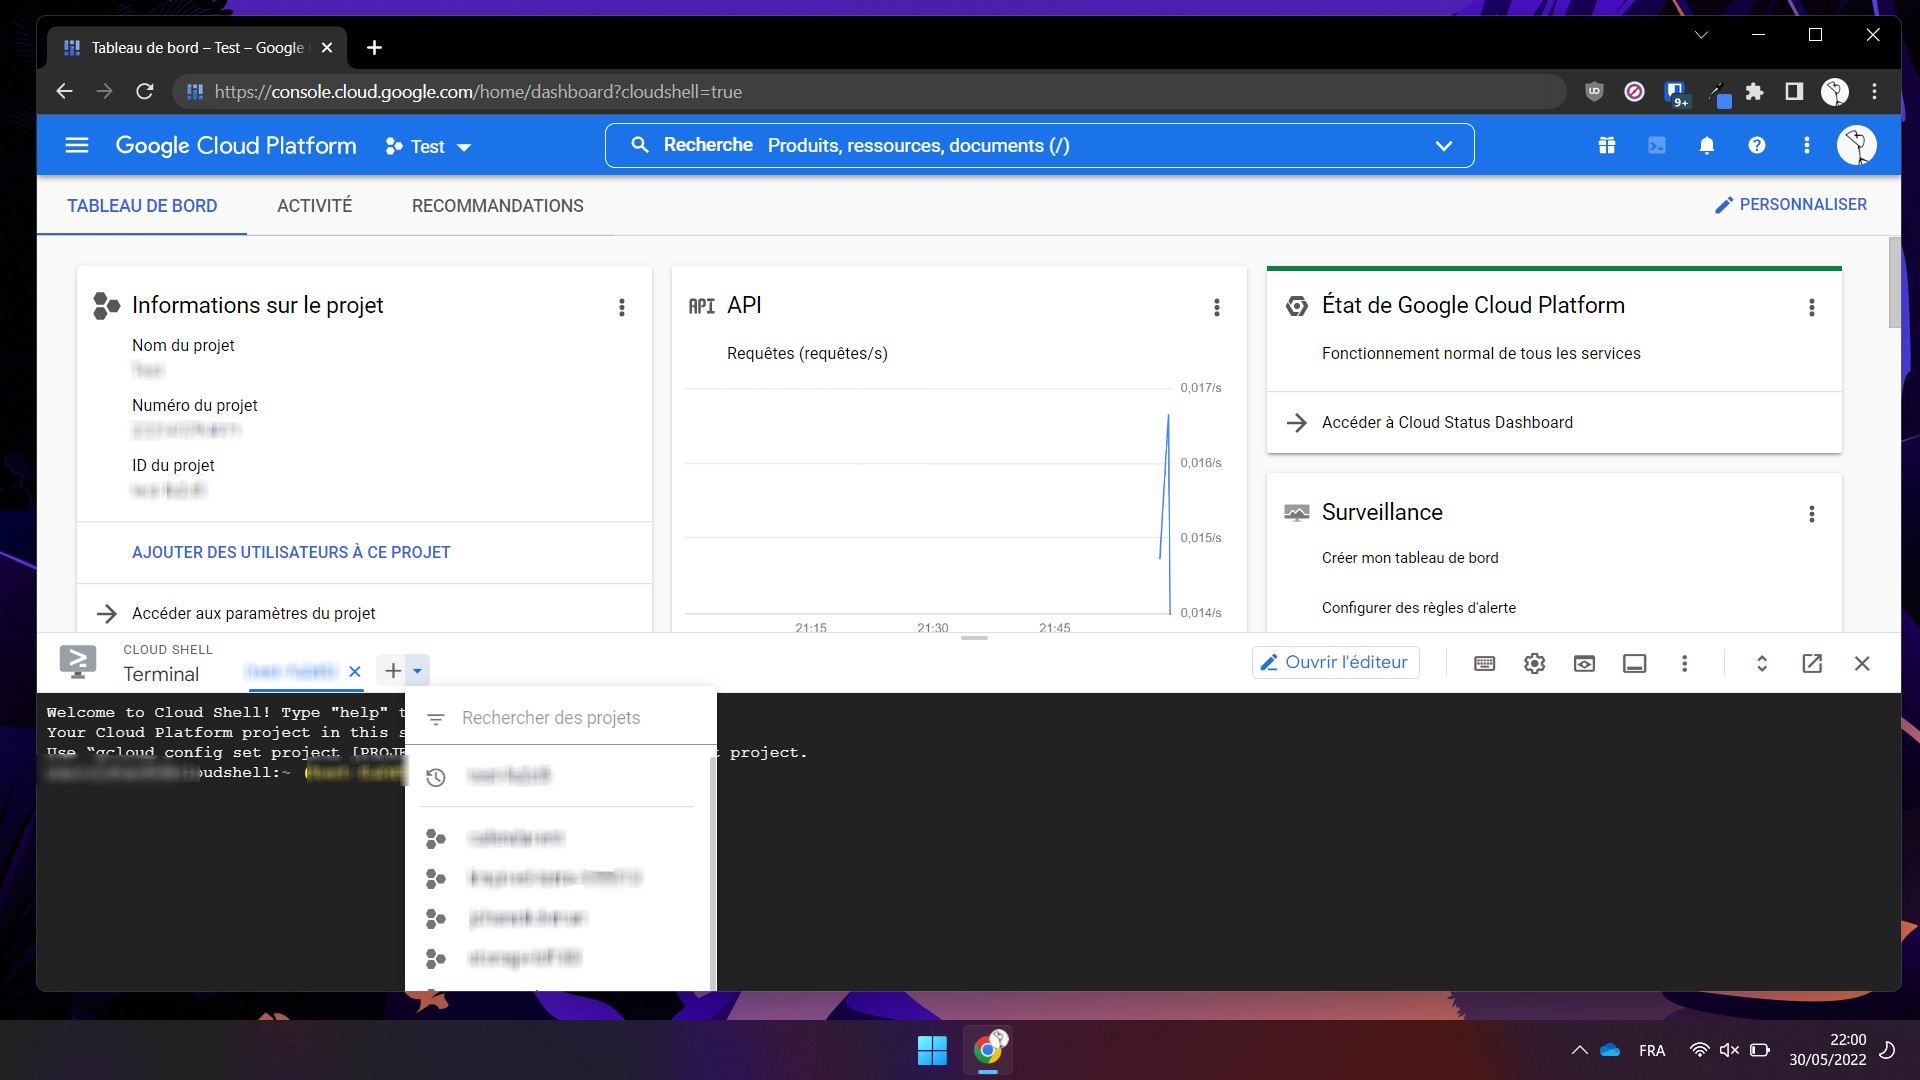Open the Test project selector dropdown

428,147
